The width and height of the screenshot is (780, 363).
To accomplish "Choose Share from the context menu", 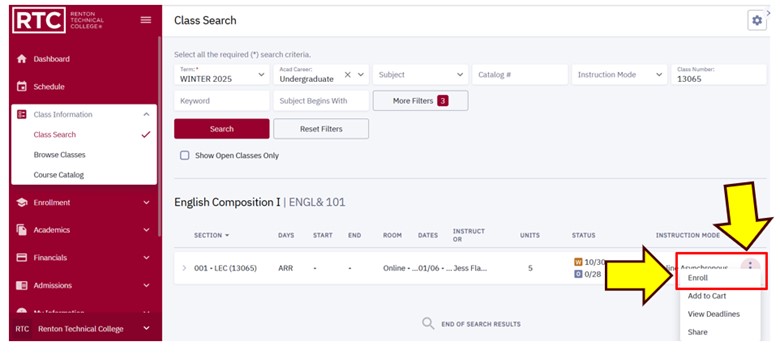I will tap(697, 332).
